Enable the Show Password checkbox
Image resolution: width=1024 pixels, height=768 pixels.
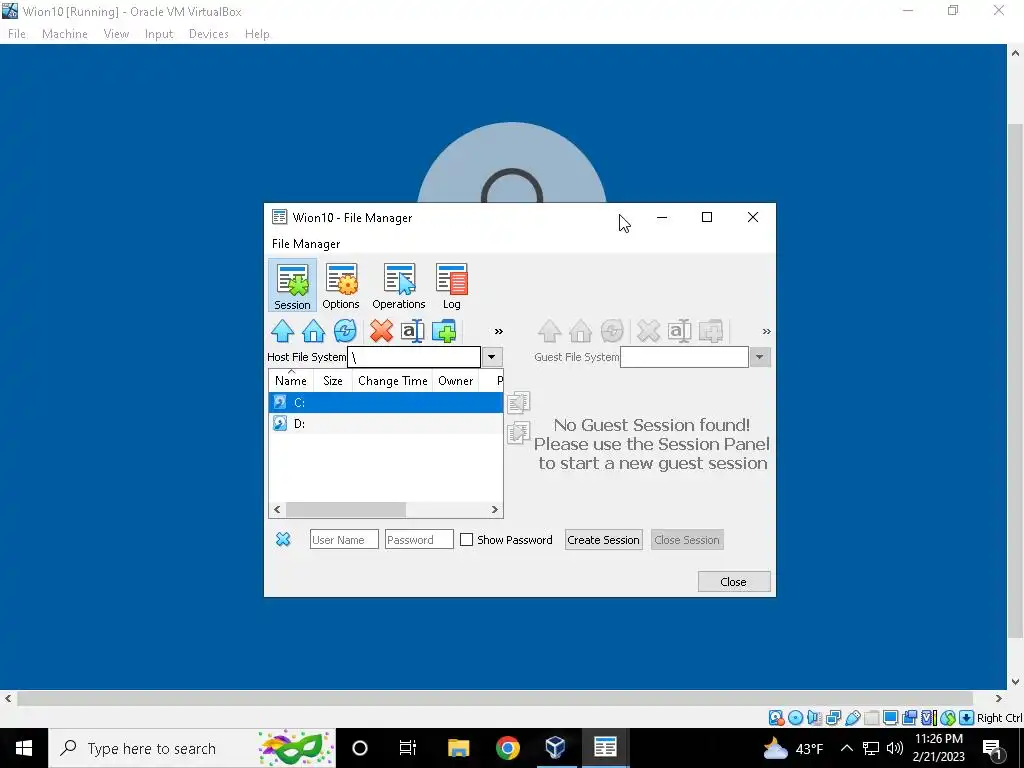pos(466,539)
